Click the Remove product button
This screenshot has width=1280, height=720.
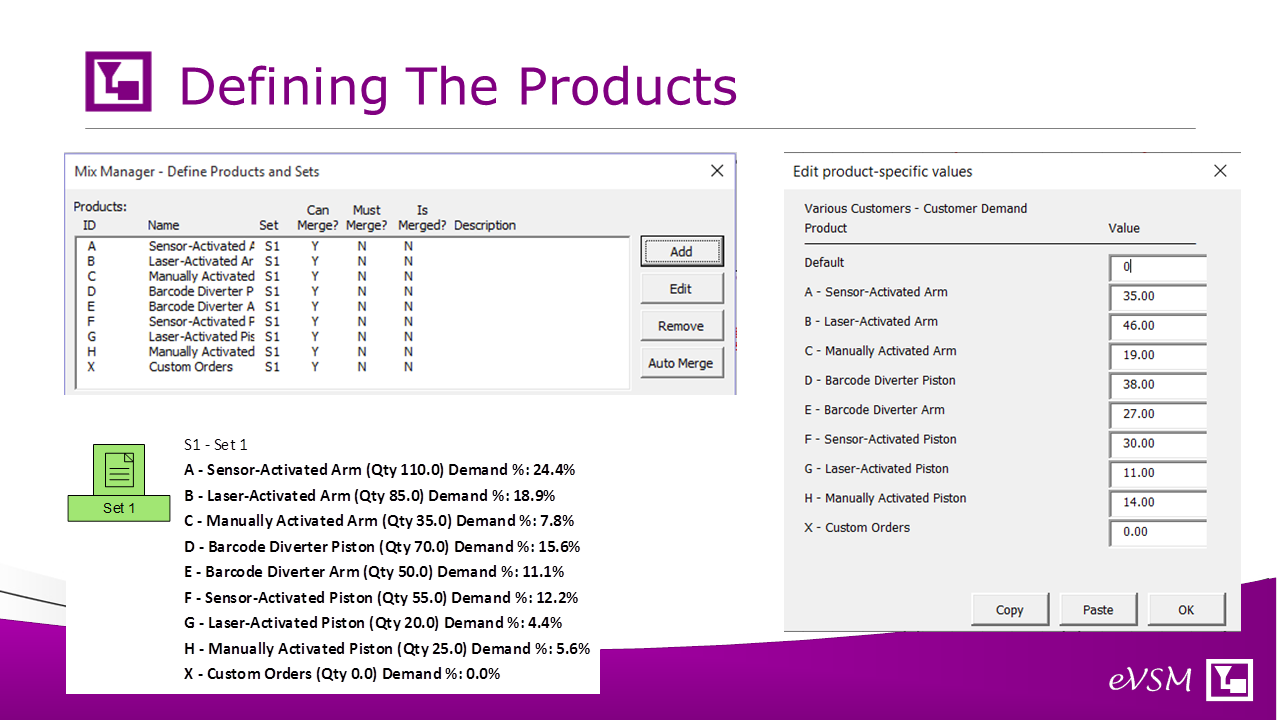[x=680, y=326]
